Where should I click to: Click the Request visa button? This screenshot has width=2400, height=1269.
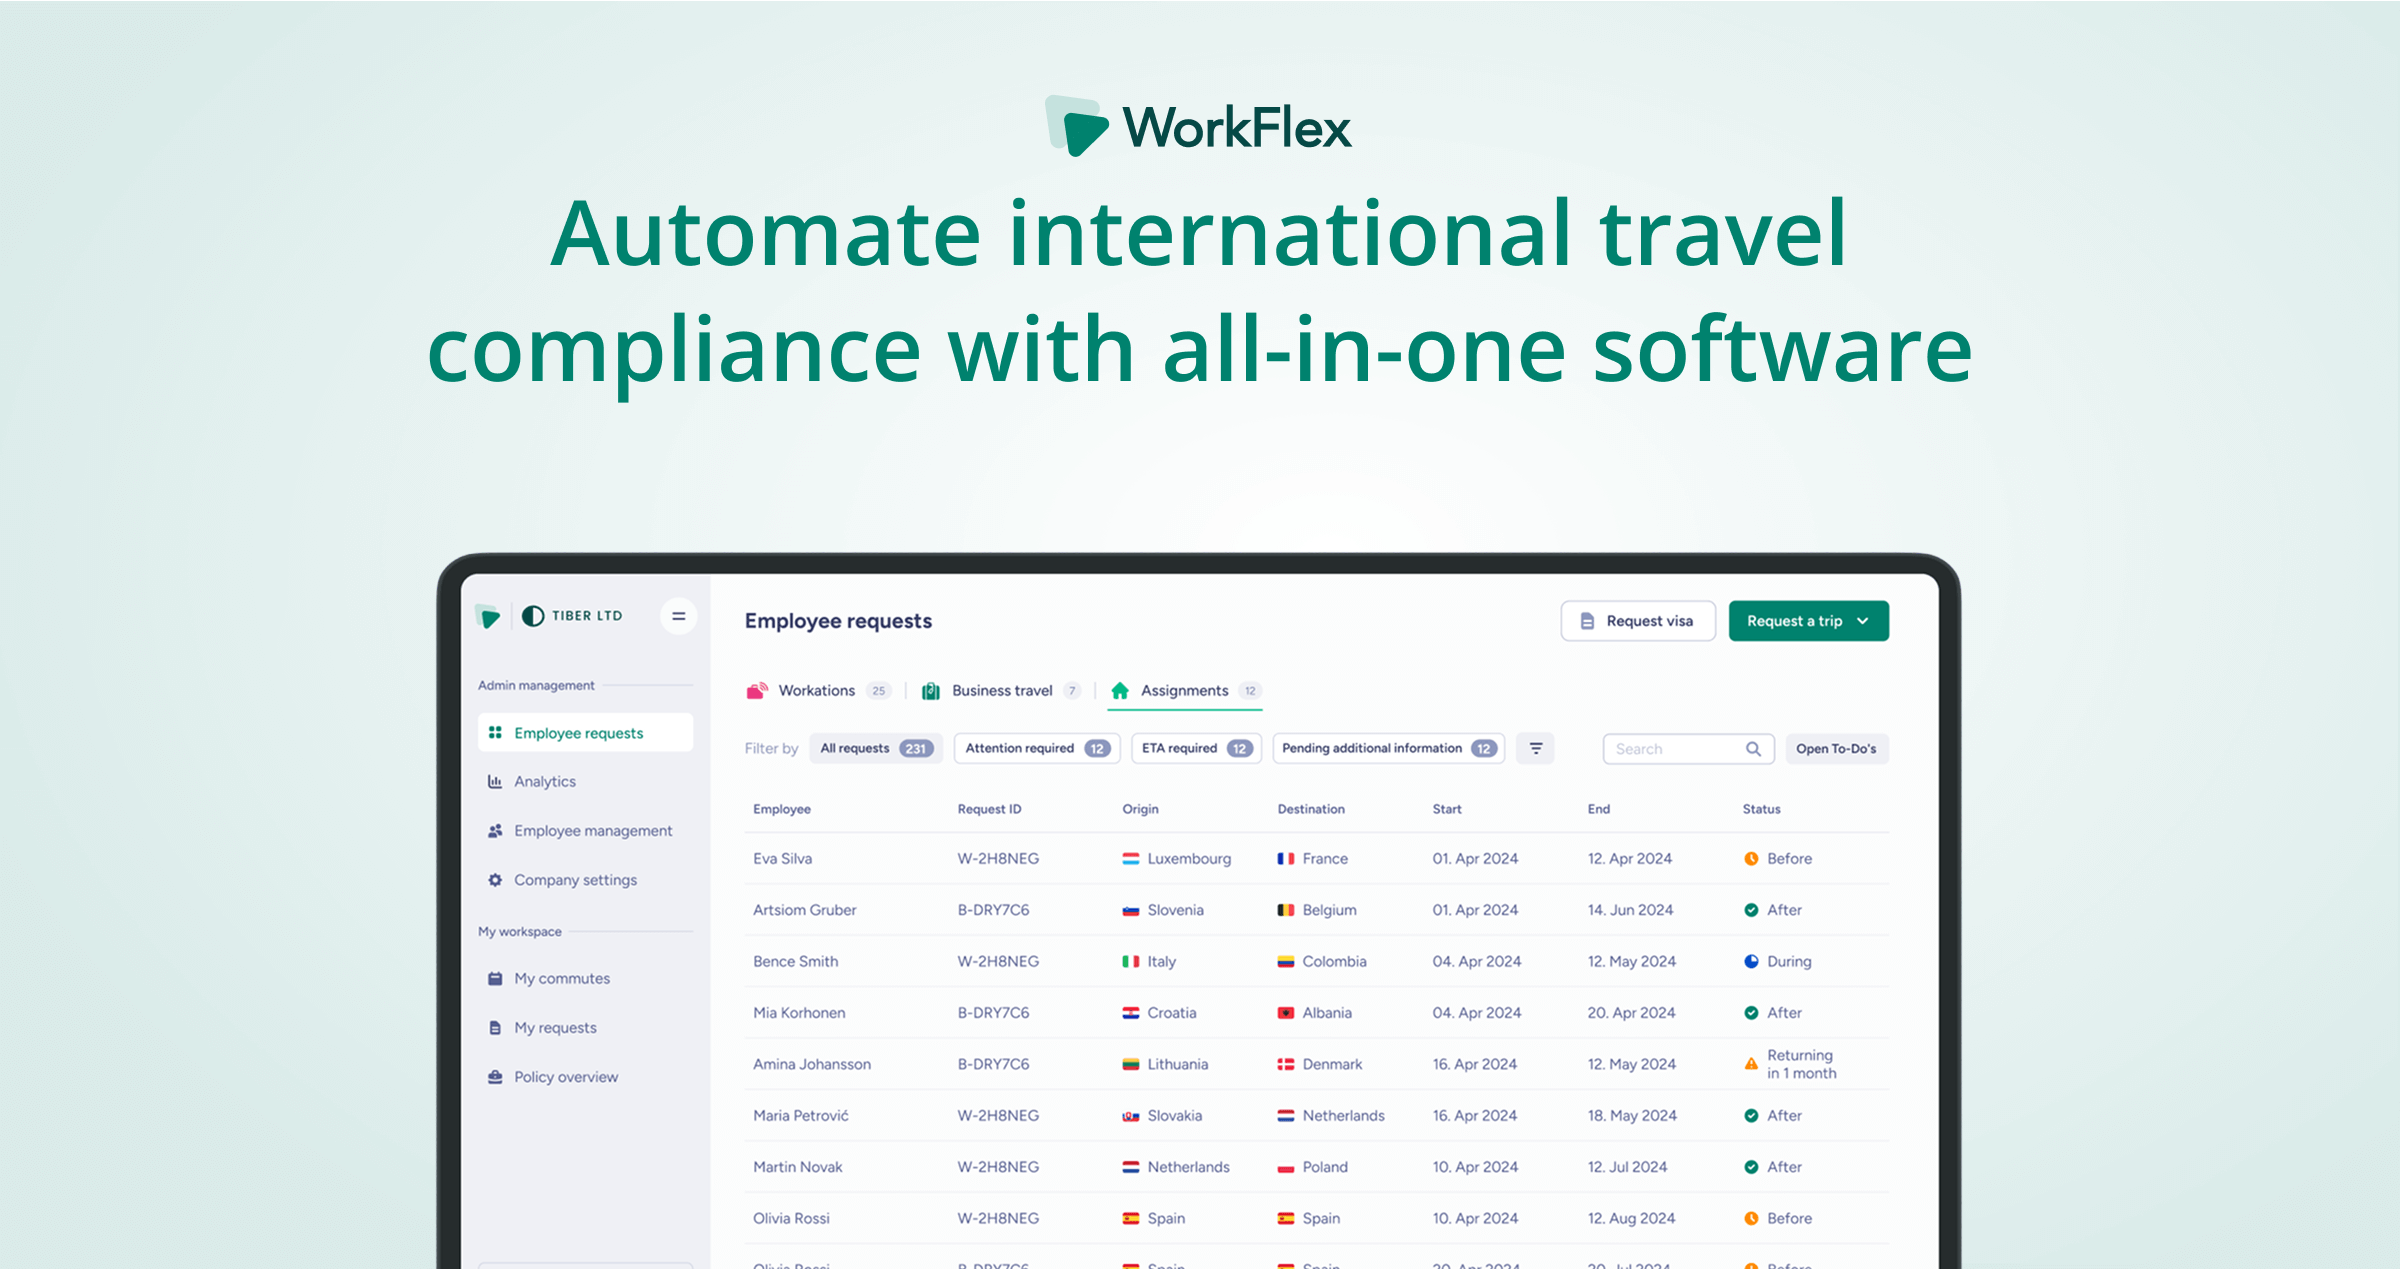point(1637,621)
